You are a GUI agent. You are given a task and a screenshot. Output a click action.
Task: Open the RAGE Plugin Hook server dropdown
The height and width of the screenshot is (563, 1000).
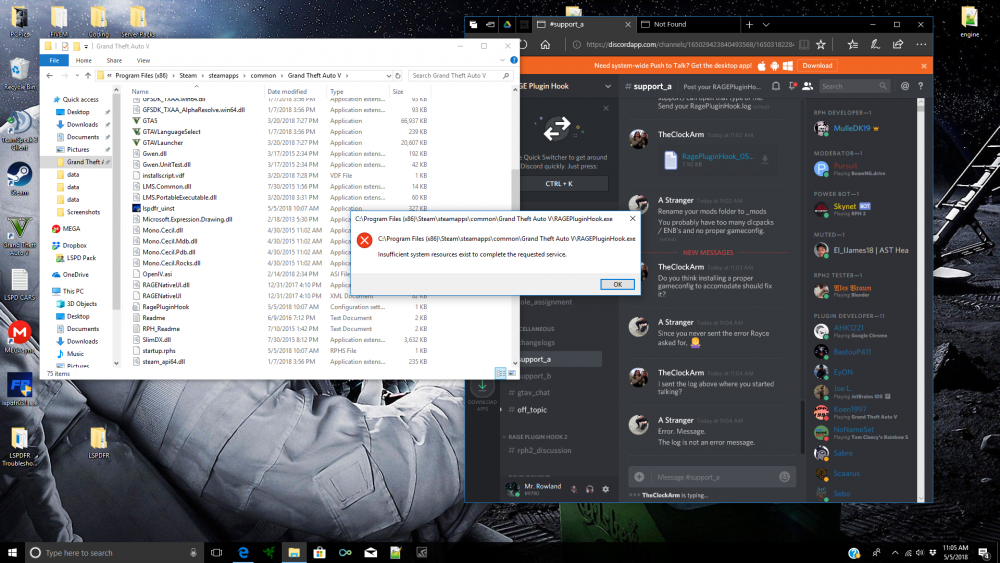(x=608, y=86)
